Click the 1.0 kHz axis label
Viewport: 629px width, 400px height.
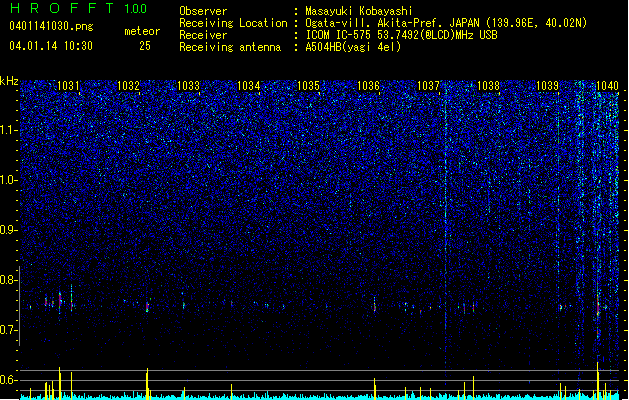tap(9, 180)
